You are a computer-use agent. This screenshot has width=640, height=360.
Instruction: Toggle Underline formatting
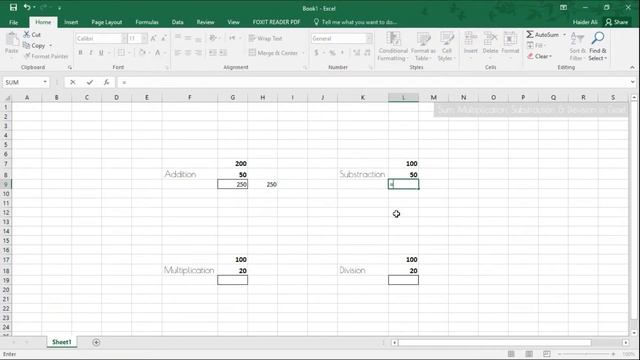pyautogui.click(x=101, y=53)
